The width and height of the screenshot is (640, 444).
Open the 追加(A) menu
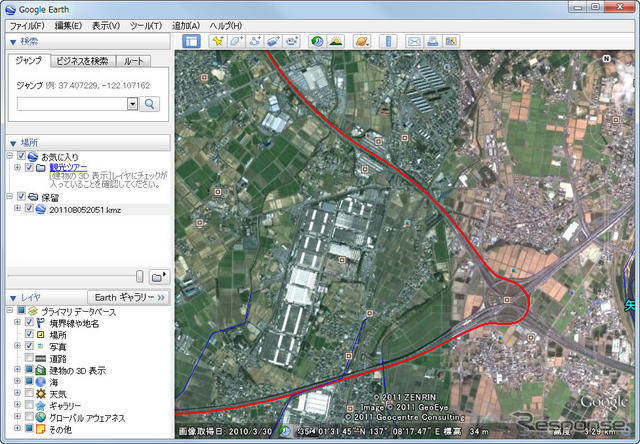[x=186, y=26]
